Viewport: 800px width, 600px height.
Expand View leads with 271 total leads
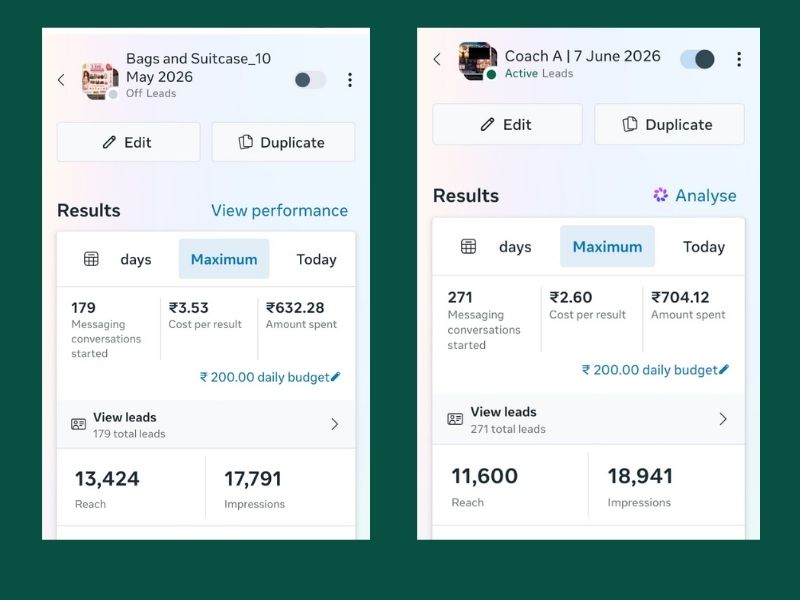pyautogui.click(x=588, y=419)
